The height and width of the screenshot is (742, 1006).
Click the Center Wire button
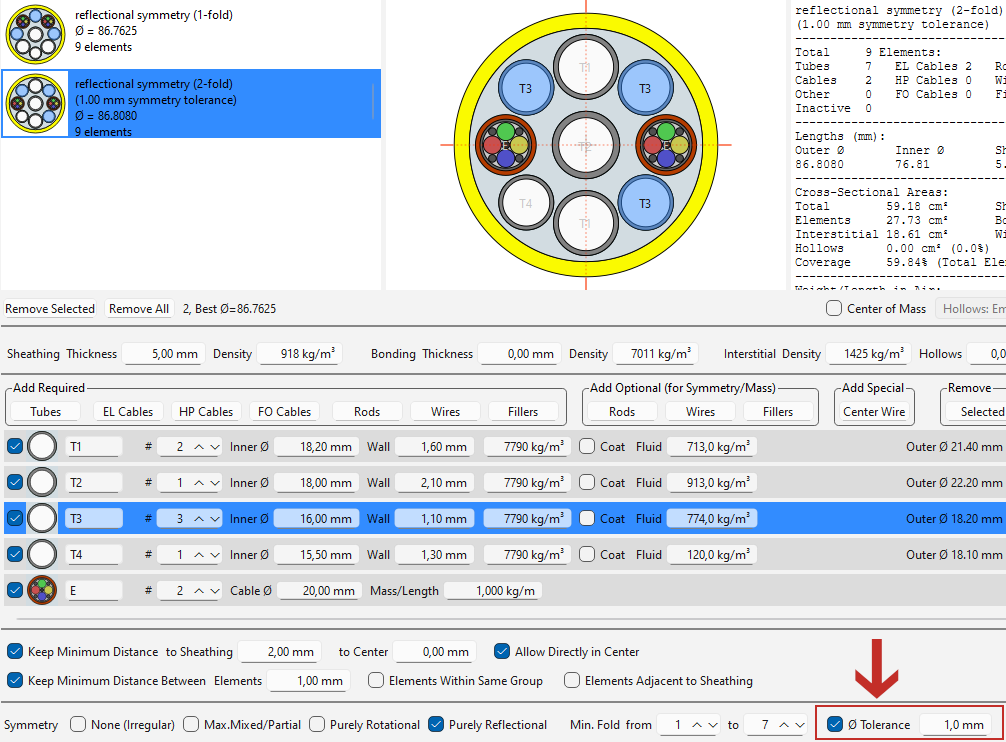[x=874, y=411]
